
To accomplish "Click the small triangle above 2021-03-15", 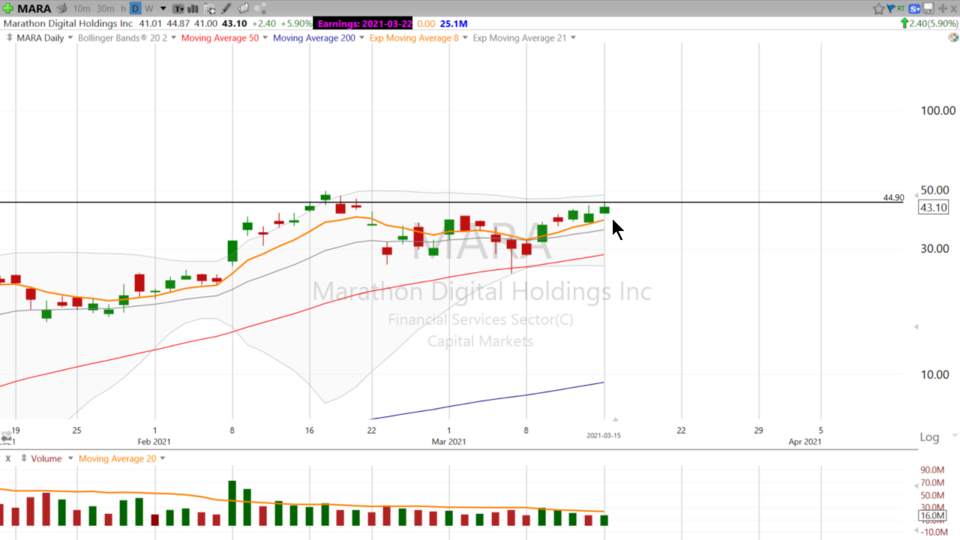I will click(615, 420).
